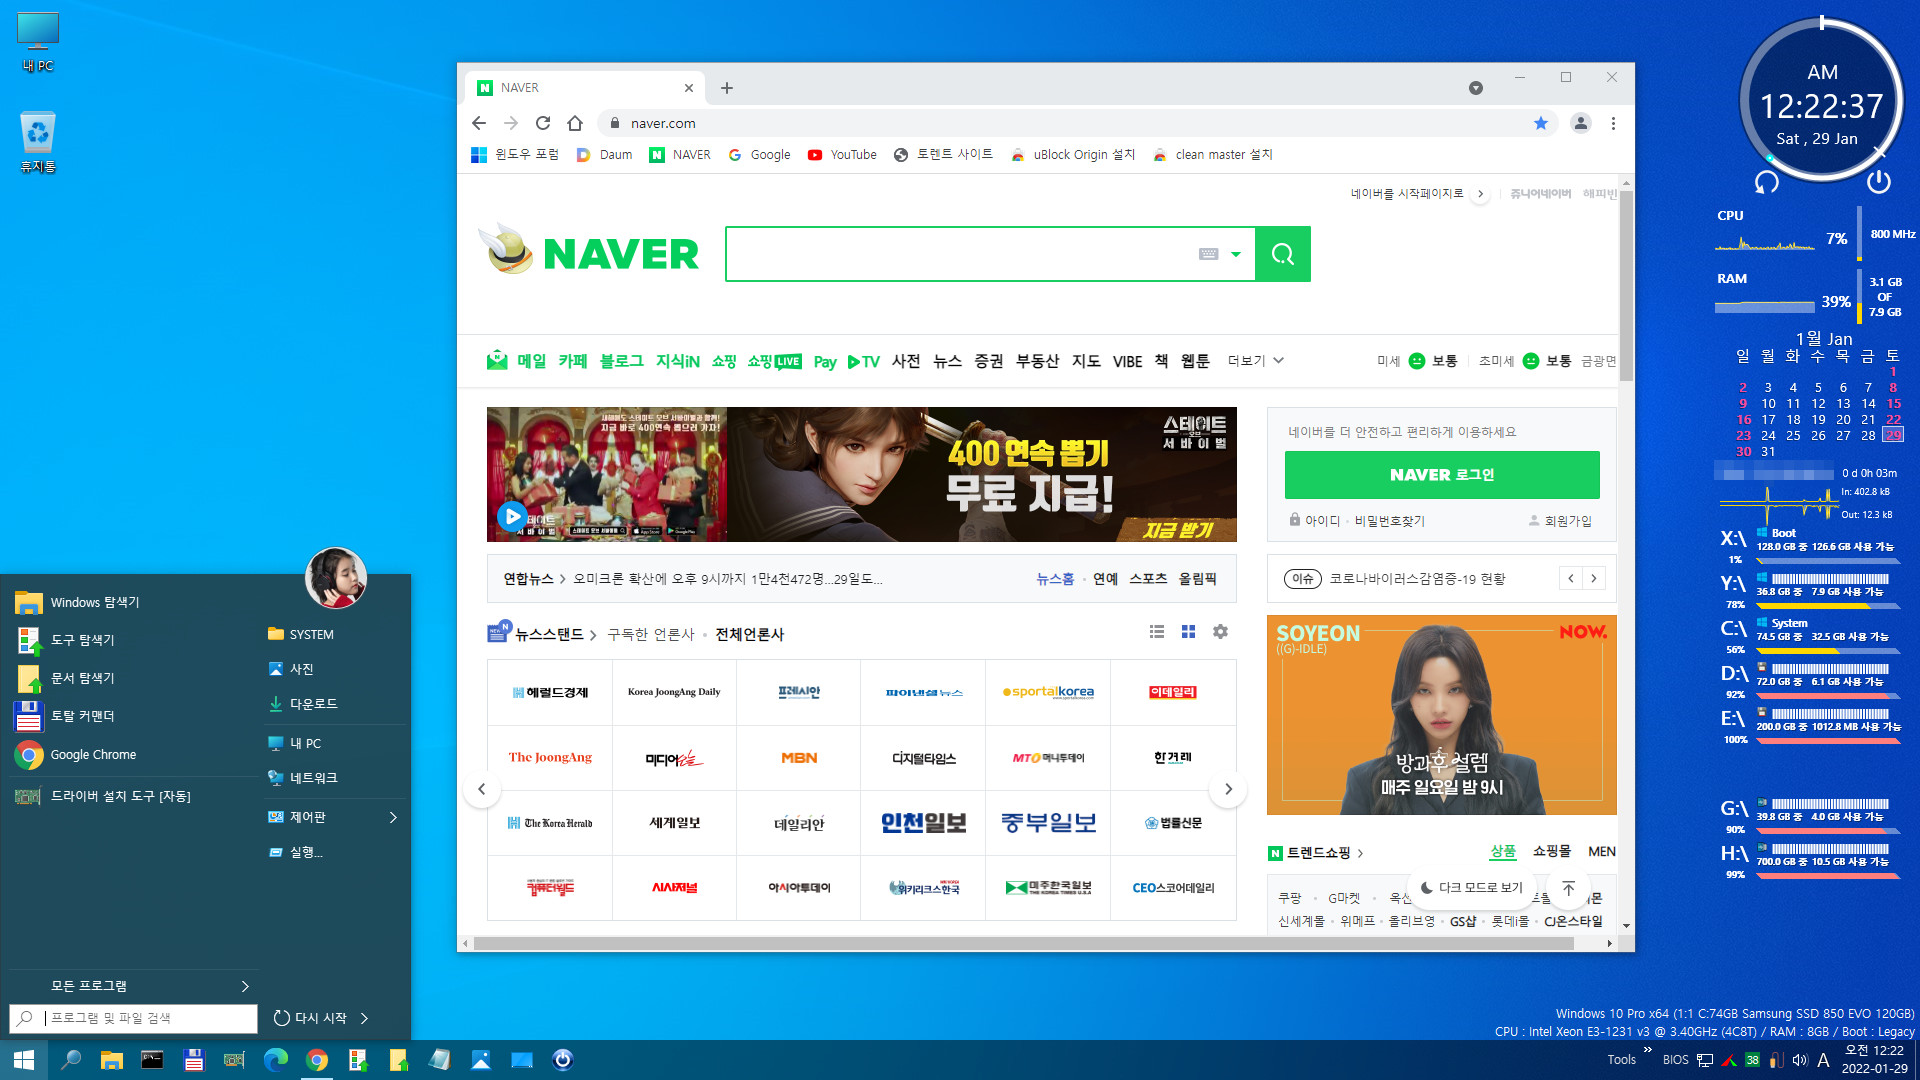Expand 제어판 submenu arrow
The height and width of the screenshot is (1080, 1920).
click(393, 818)
